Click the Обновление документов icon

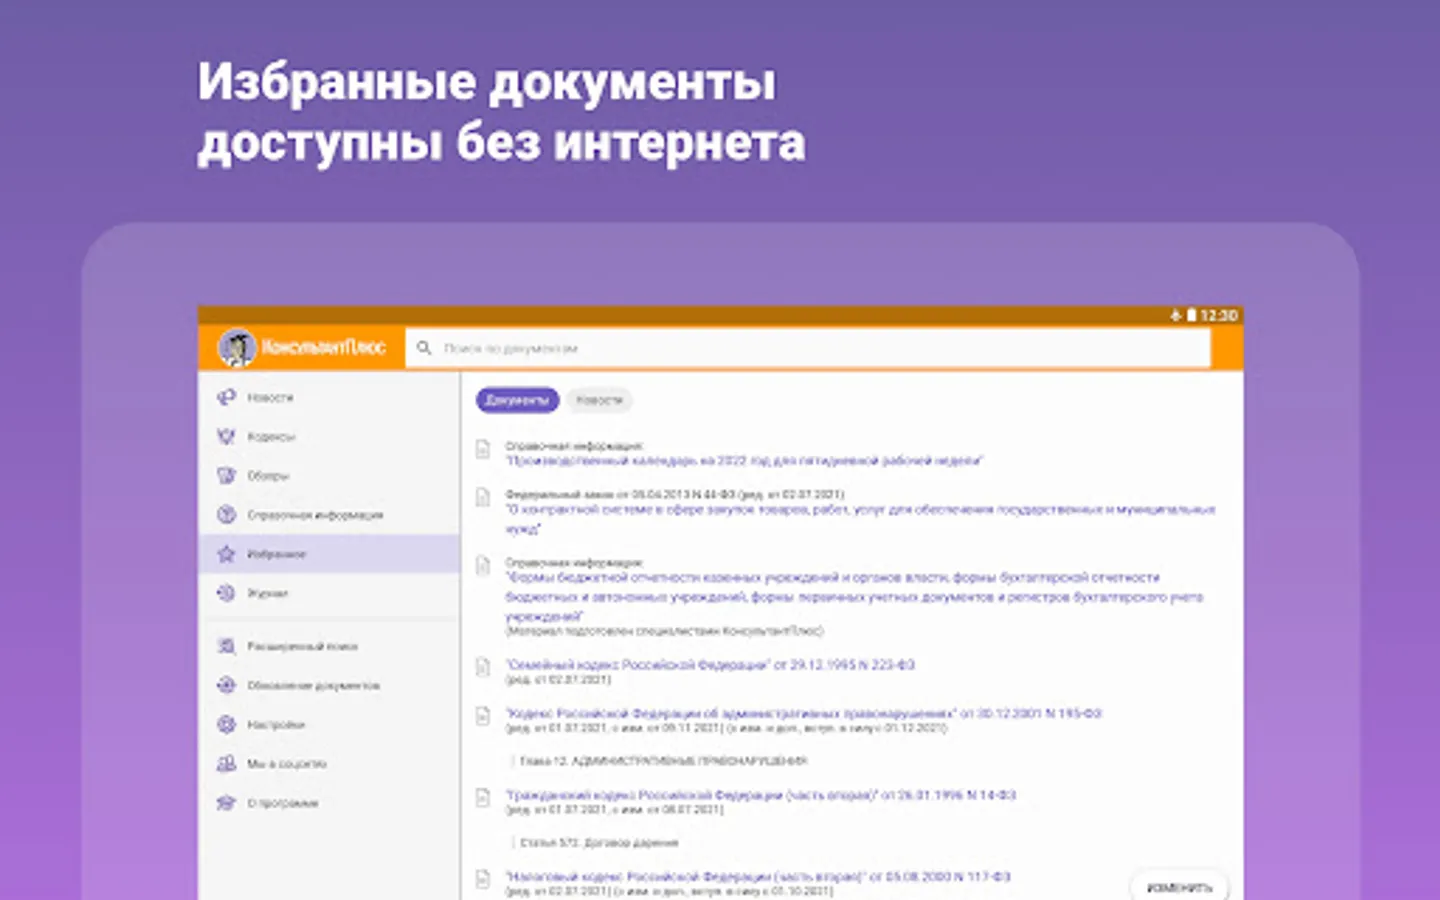pyautogui.click(x=227, y=685)
